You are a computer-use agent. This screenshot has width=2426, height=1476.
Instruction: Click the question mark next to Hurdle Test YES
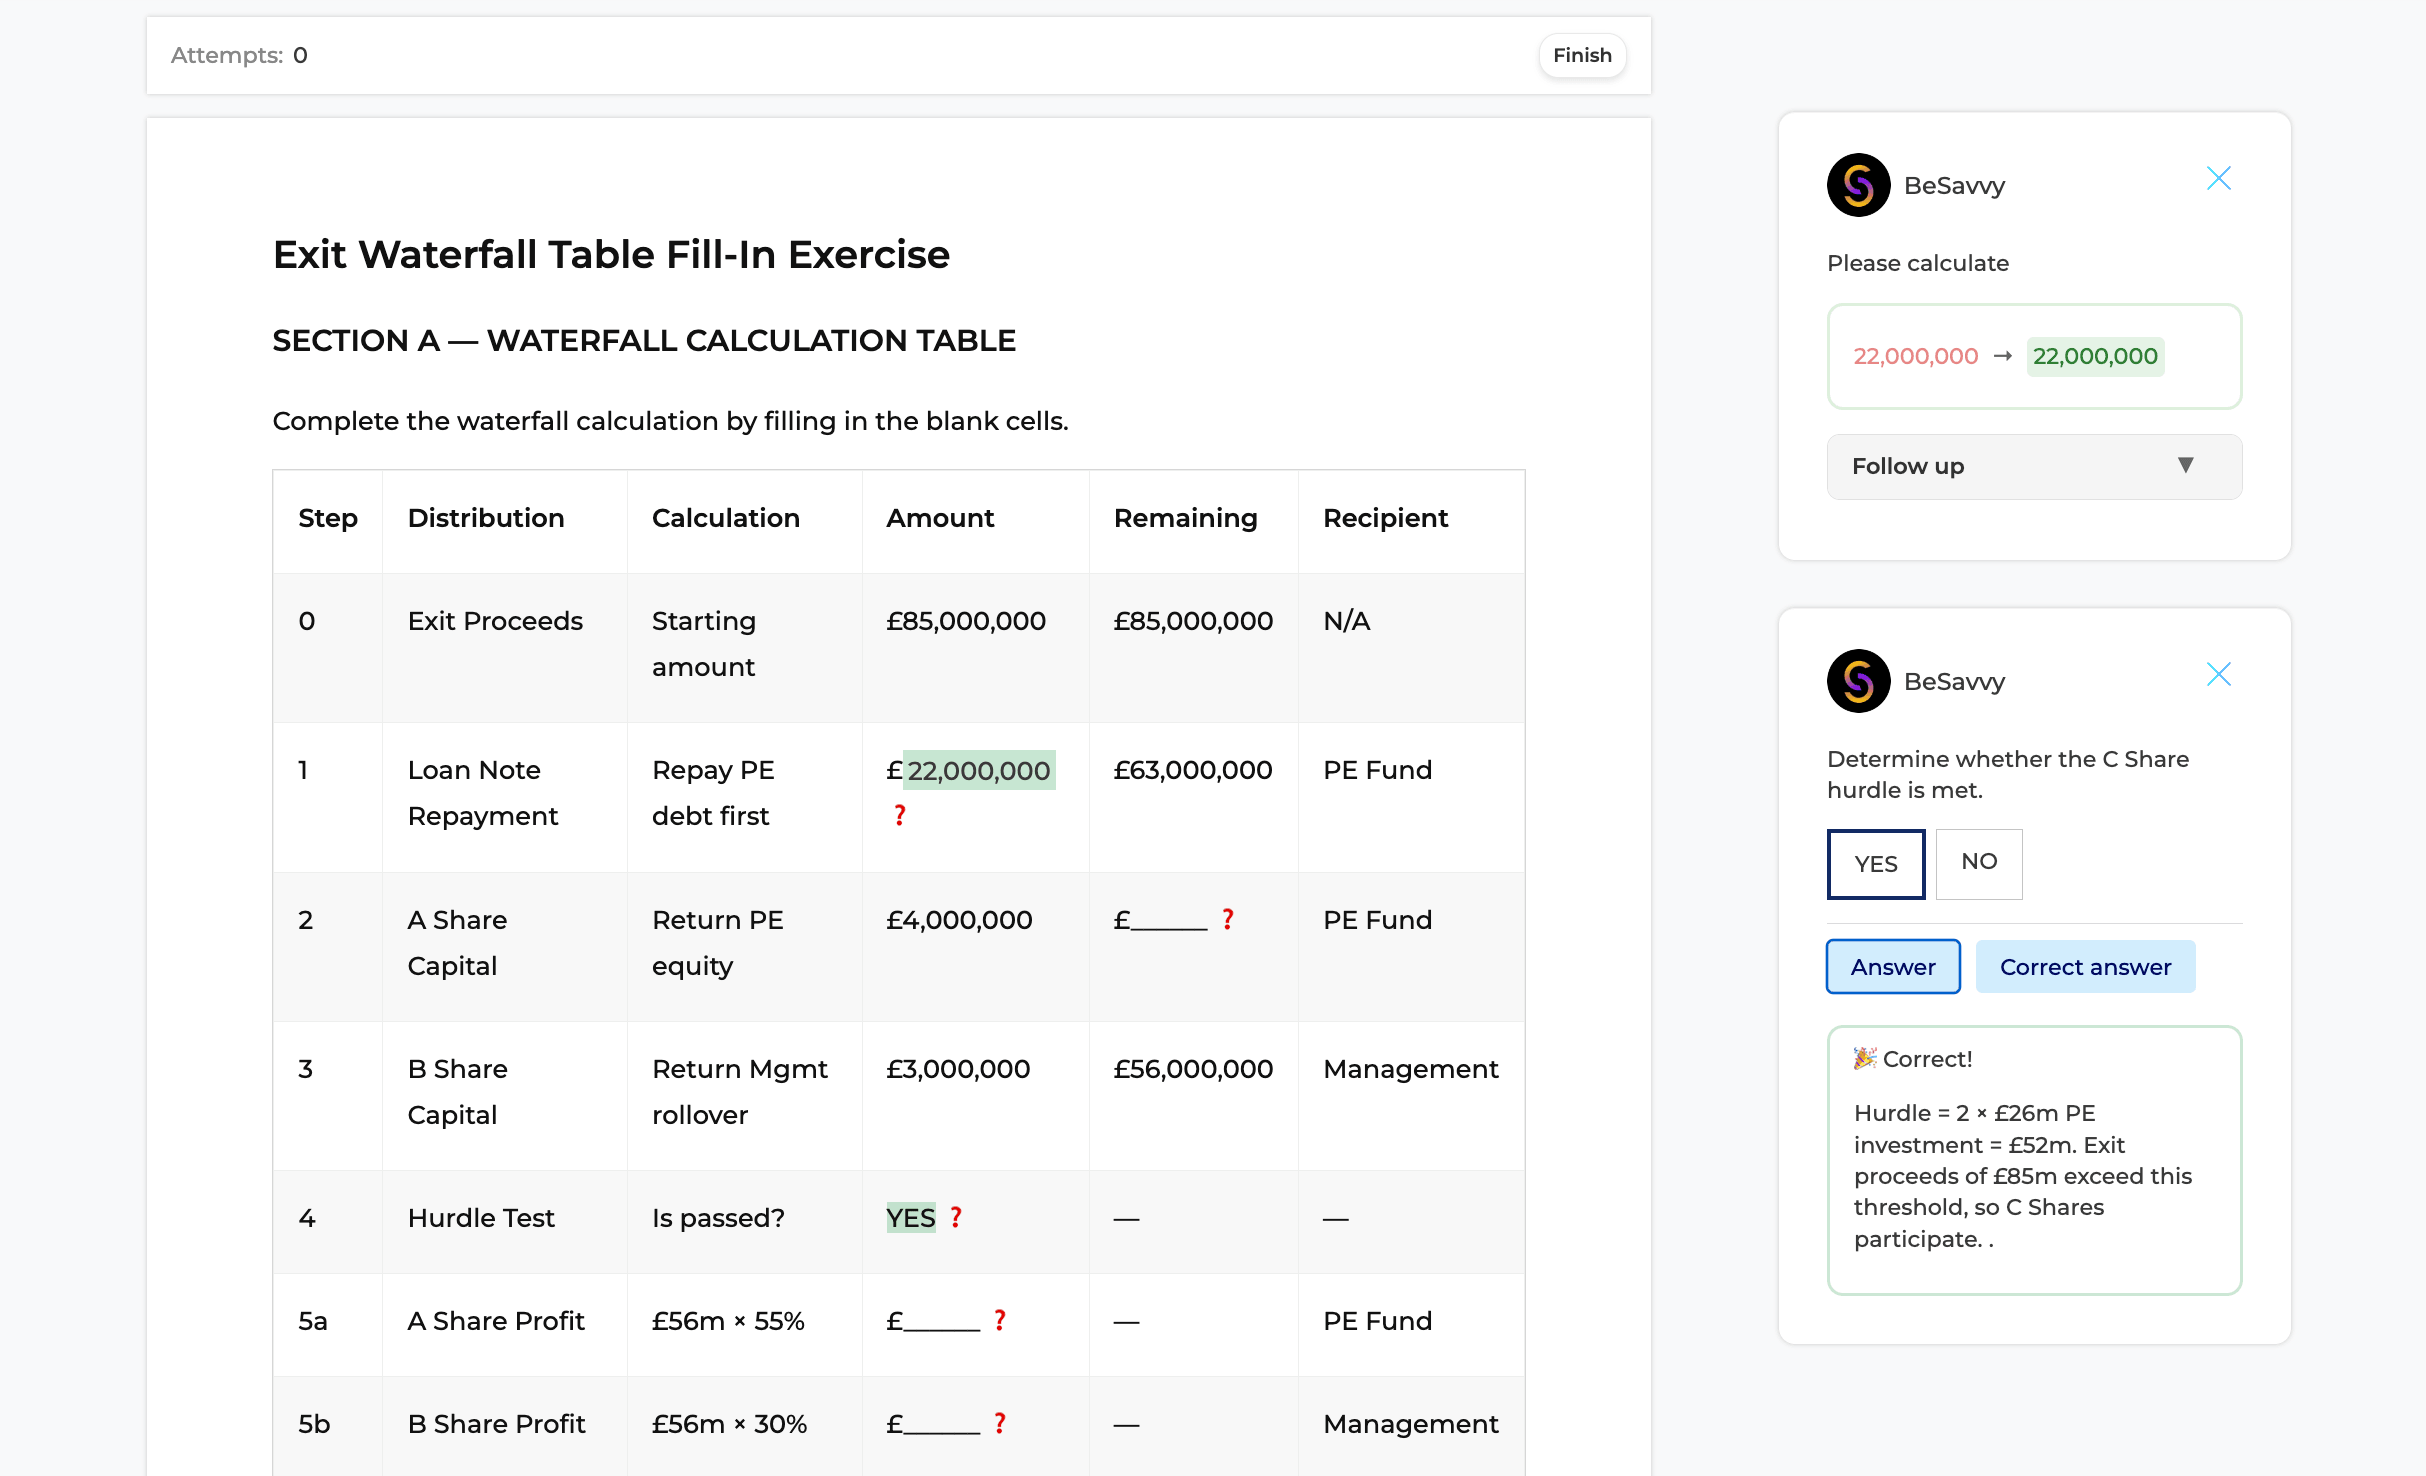[956, 1217]
